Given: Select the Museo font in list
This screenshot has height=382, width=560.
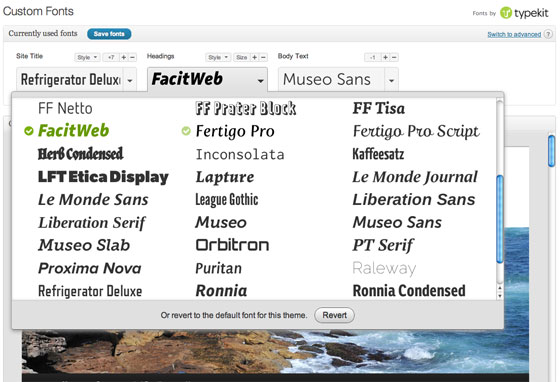Looking at the screenshot, I should (221, 222).
